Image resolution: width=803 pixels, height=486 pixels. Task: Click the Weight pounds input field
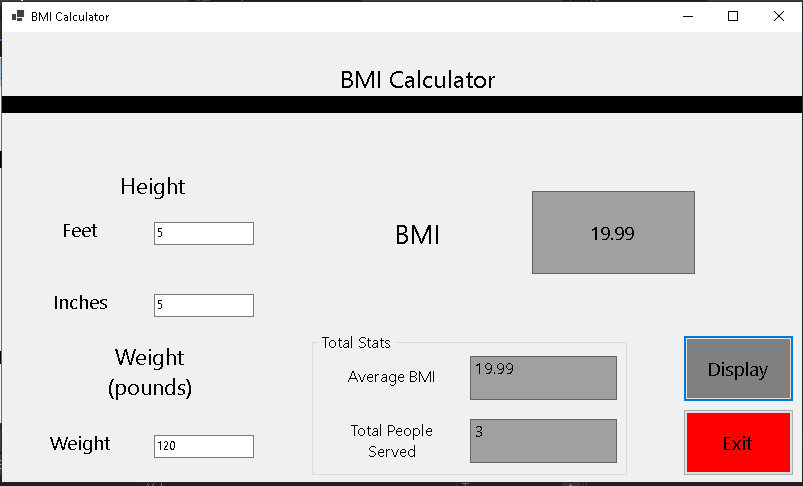203,446
